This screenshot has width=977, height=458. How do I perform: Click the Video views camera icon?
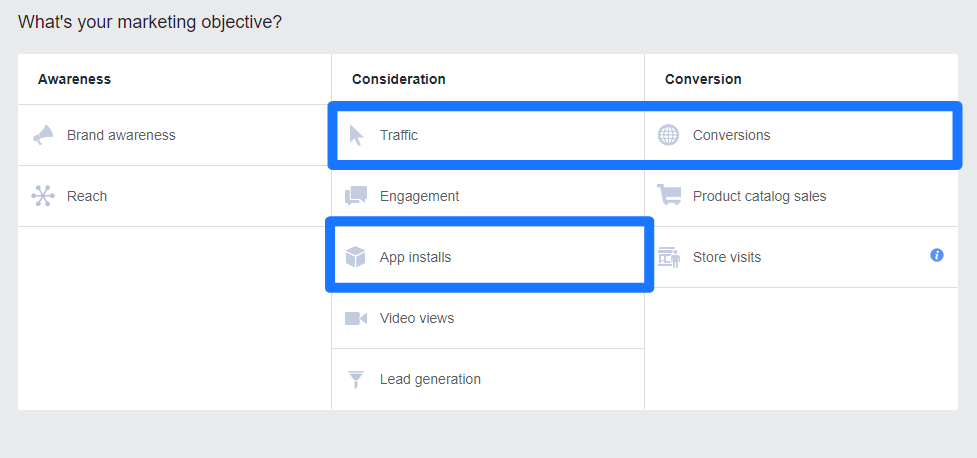coord(356,318)
